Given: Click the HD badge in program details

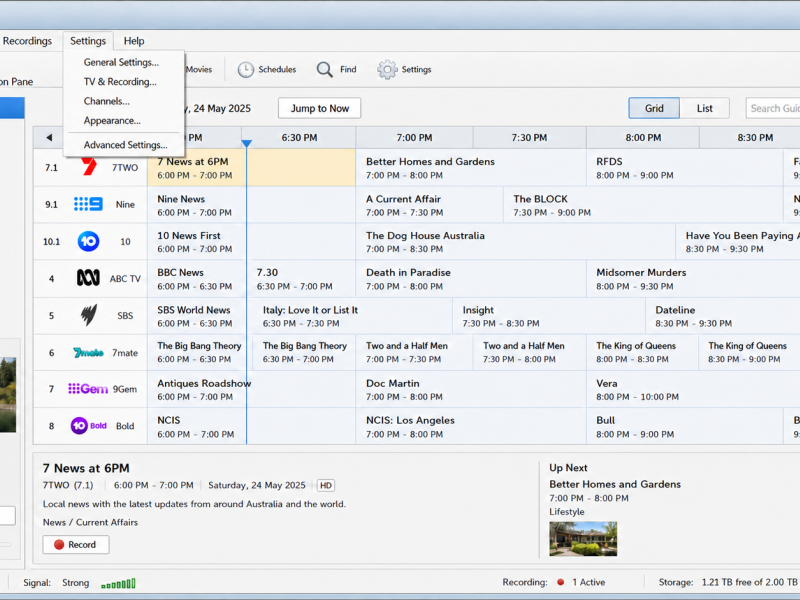Looking at the screenshot, I should pyautogui.click(x=326, y=485).
